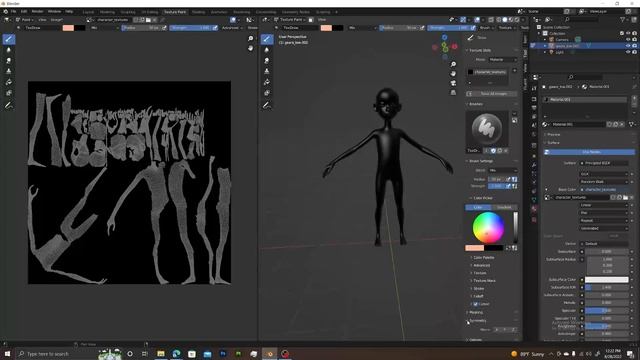
Task: Click the zoom magnifier in the 3D viewport
Action: (x=453, y=64)
